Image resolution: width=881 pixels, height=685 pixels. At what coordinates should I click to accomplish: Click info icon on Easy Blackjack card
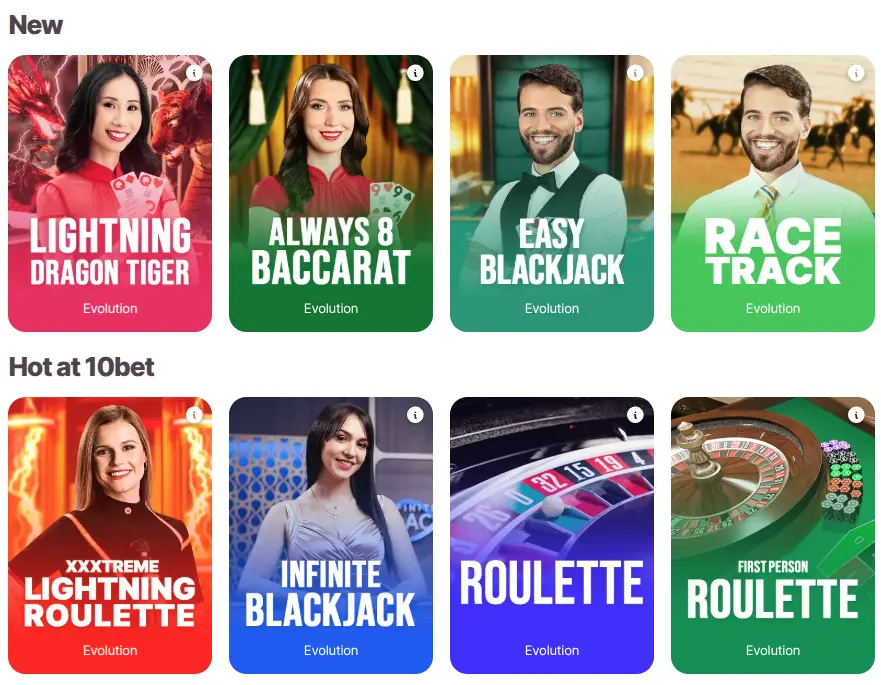click(x=635, y=73)
